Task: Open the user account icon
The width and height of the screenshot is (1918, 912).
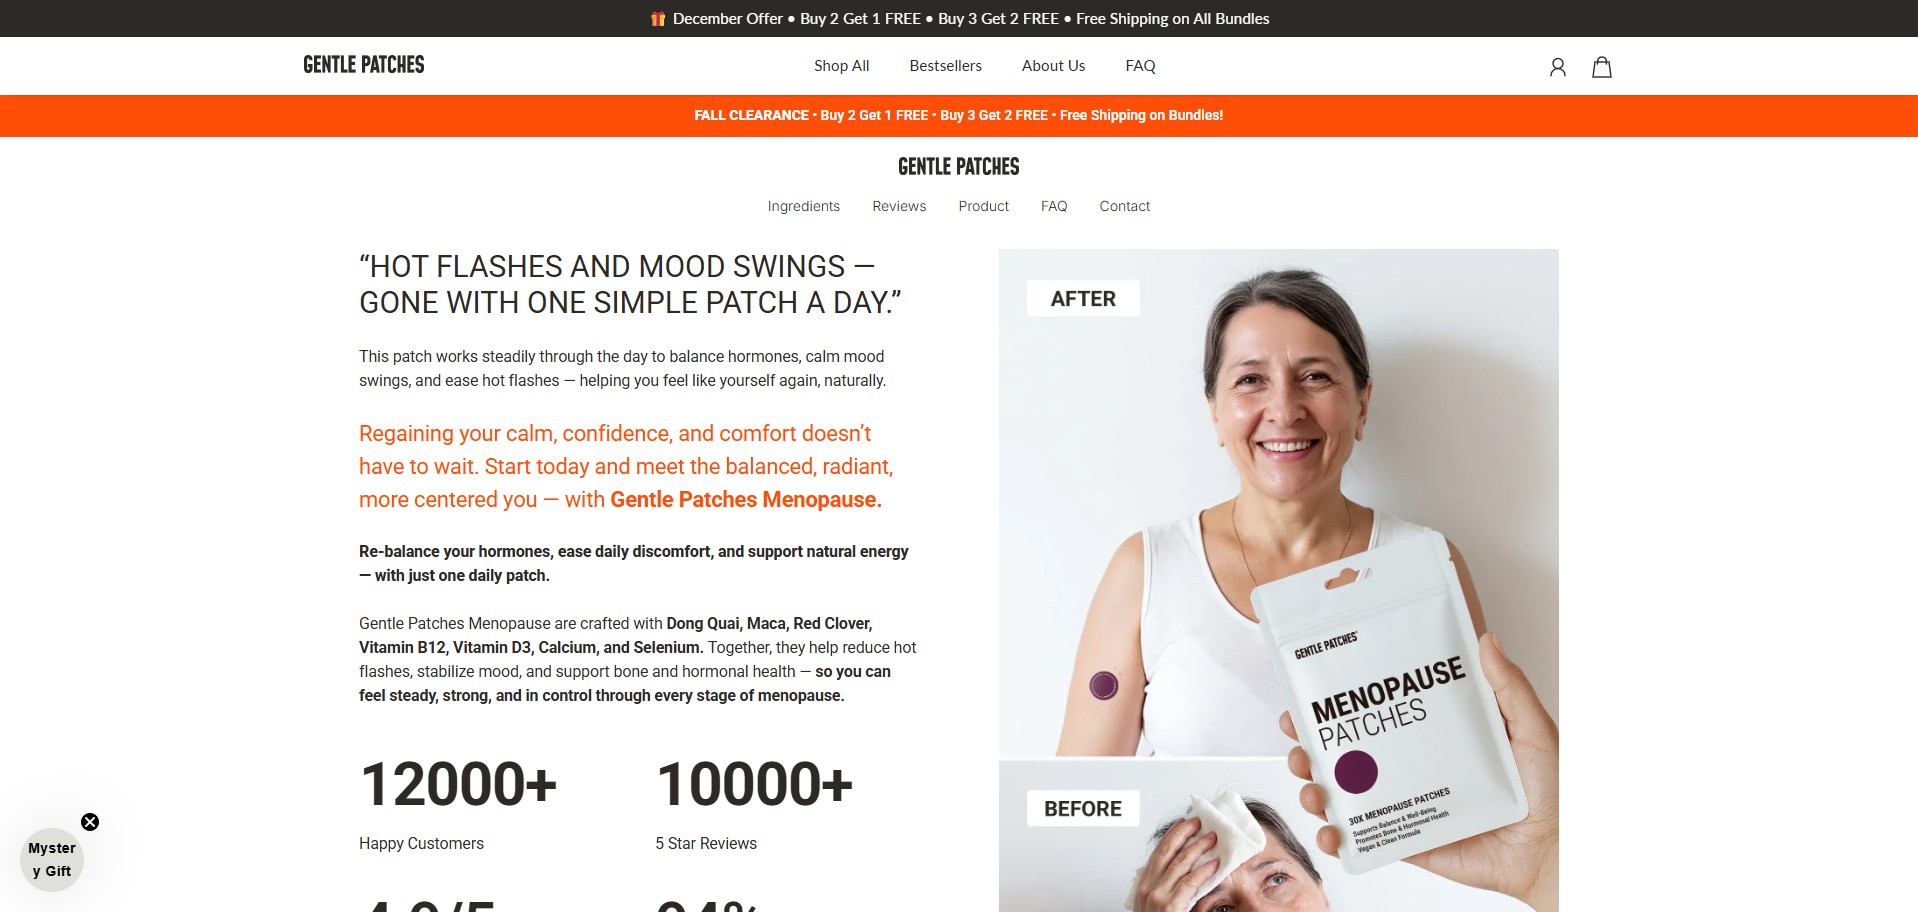Action: 1557,67
